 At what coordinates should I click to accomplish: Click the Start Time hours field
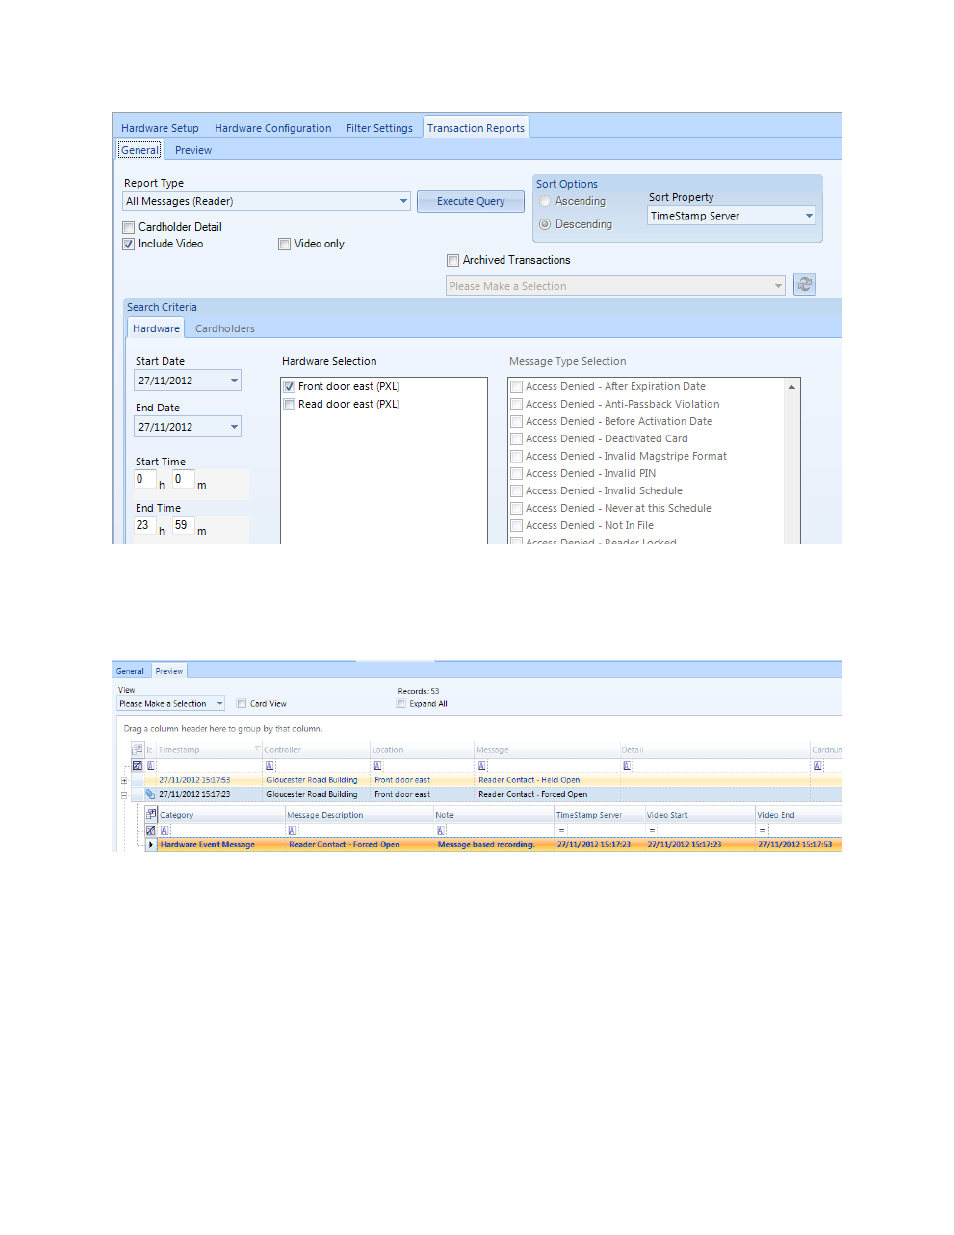click(x=146, y=479)
